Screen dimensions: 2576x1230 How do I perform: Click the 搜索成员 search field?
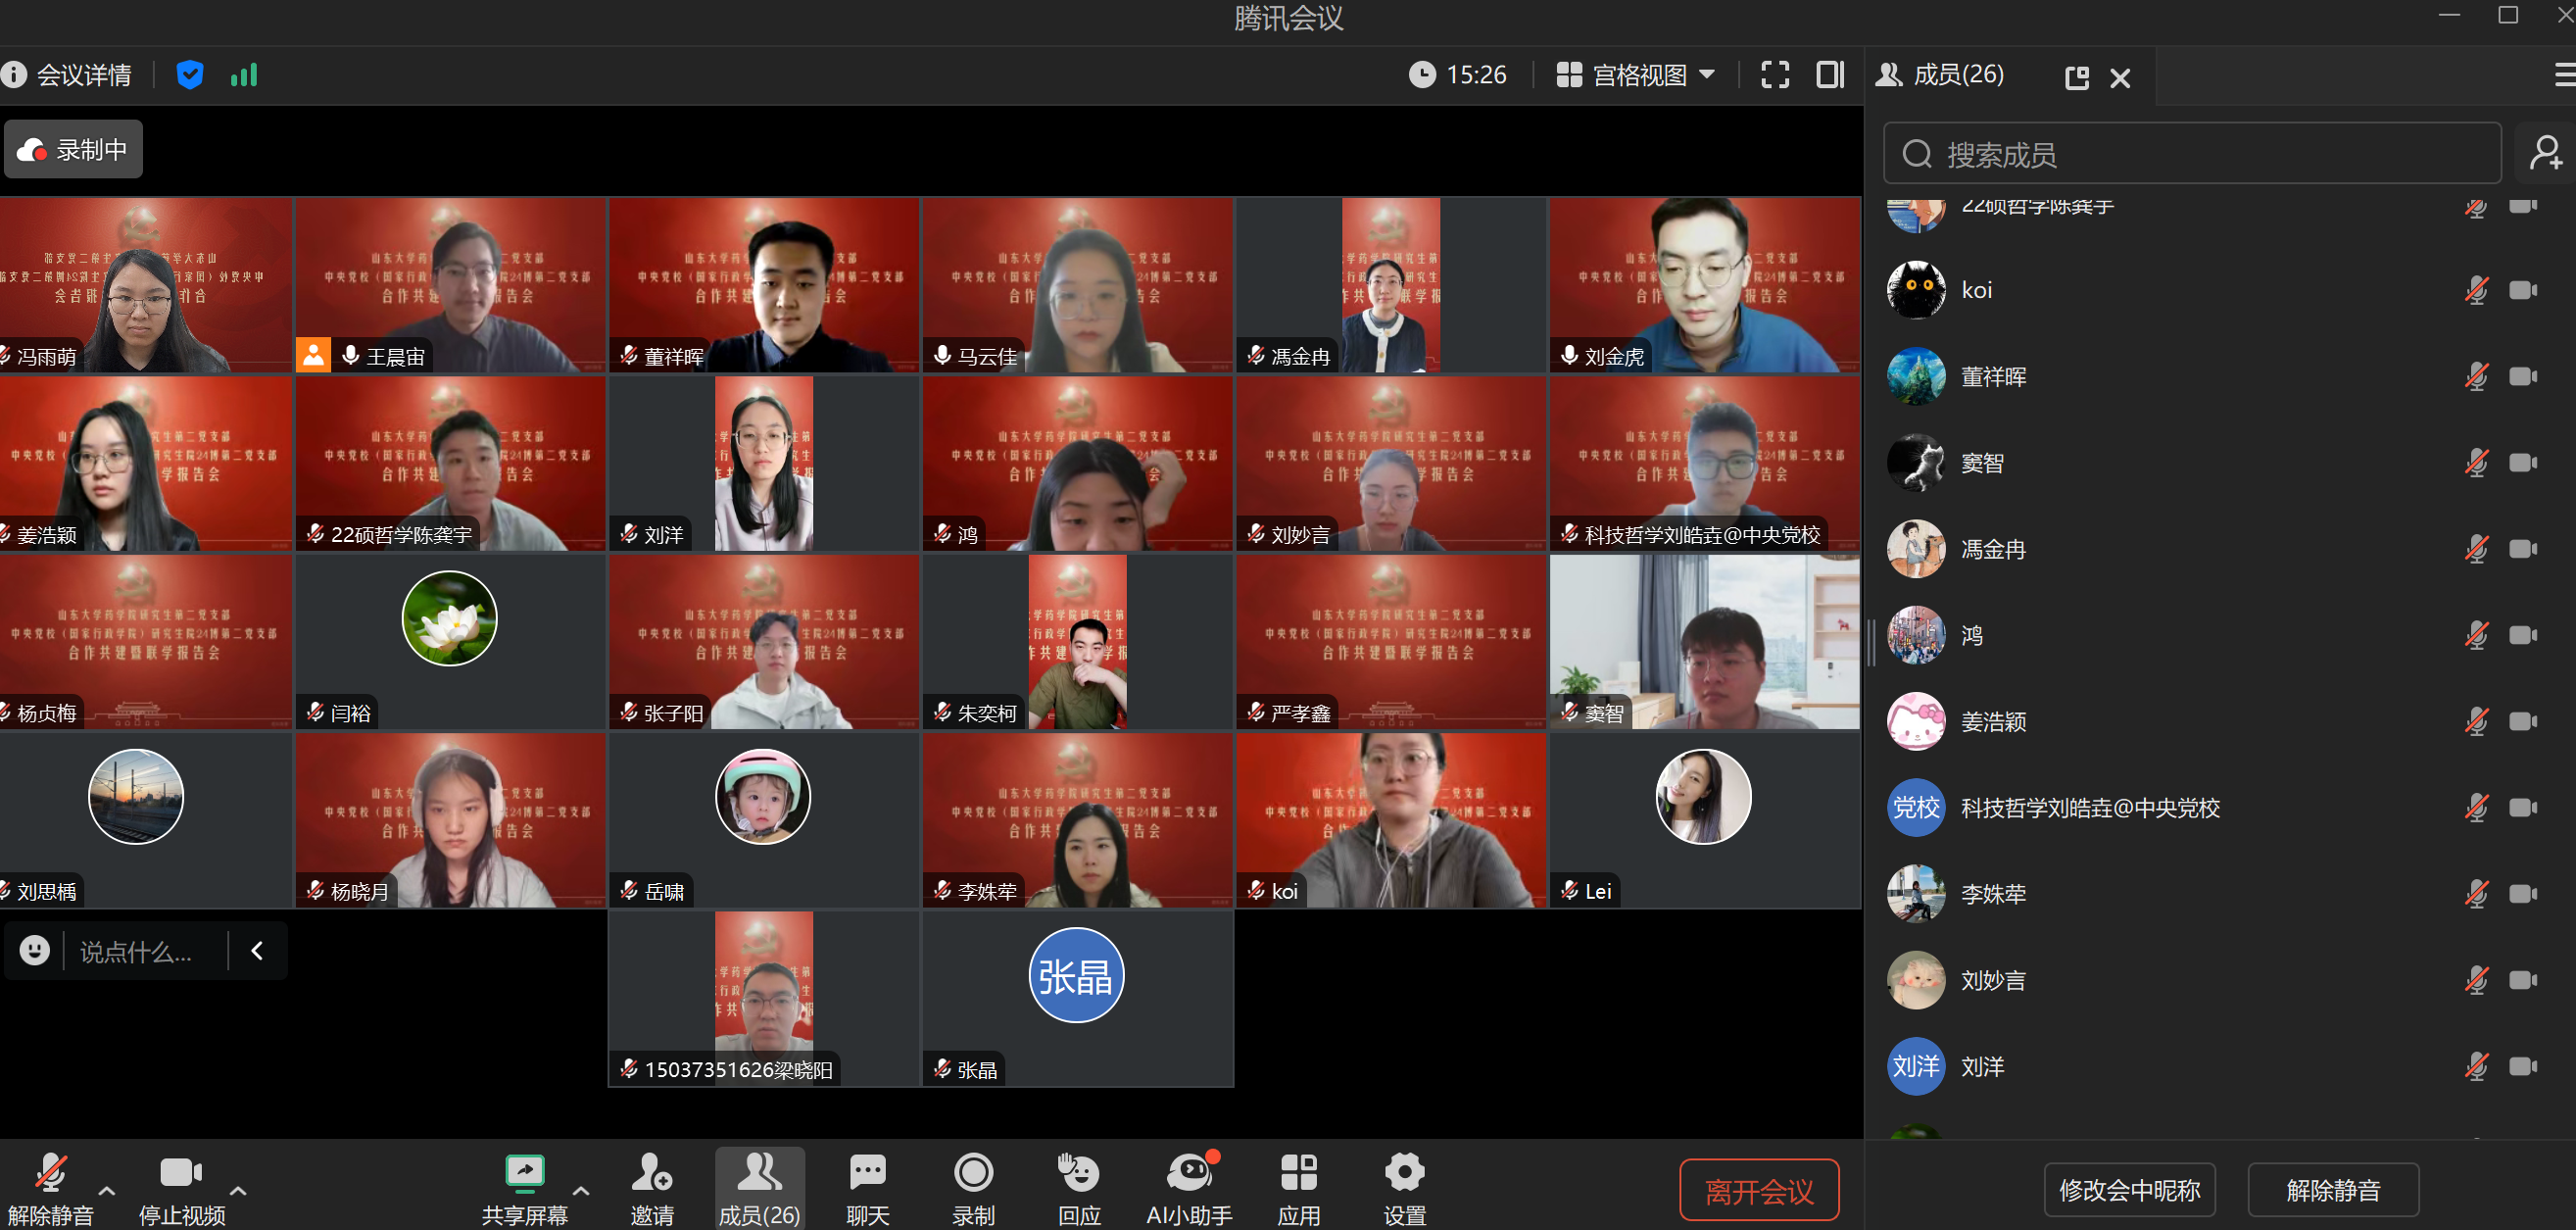coord(2190,154)
